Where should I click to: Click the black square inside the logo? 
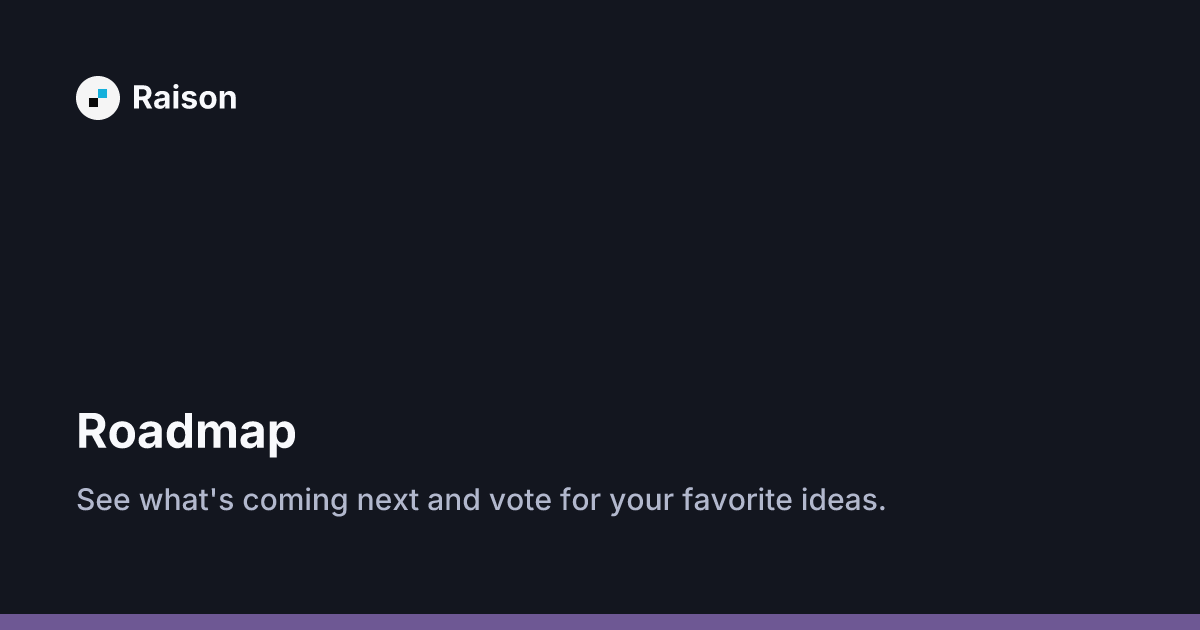coord(94,102)
